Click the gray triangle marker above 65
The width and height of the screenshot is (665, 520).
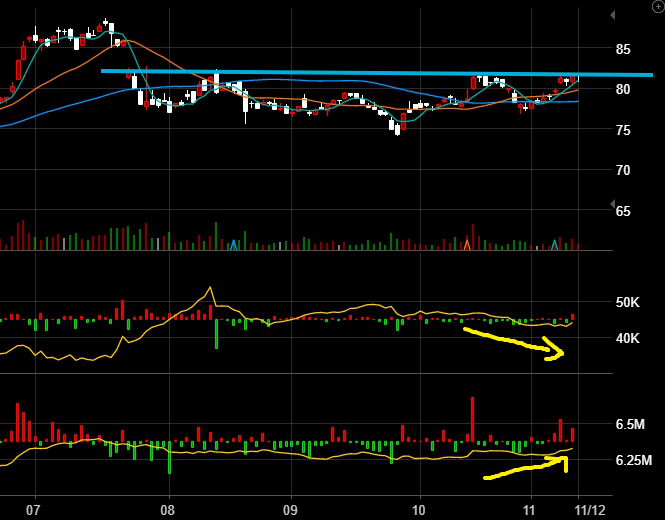[612, 204]
